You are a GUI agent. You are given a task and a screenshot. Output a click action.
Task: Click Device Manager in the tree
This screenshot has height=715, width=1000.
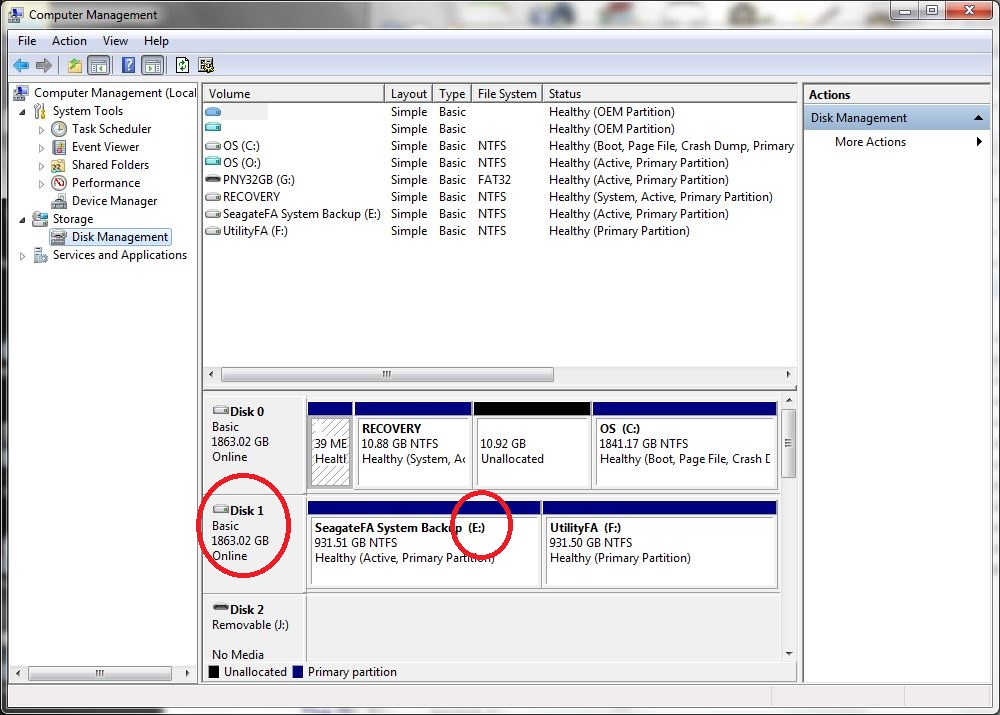click(114, 201)
